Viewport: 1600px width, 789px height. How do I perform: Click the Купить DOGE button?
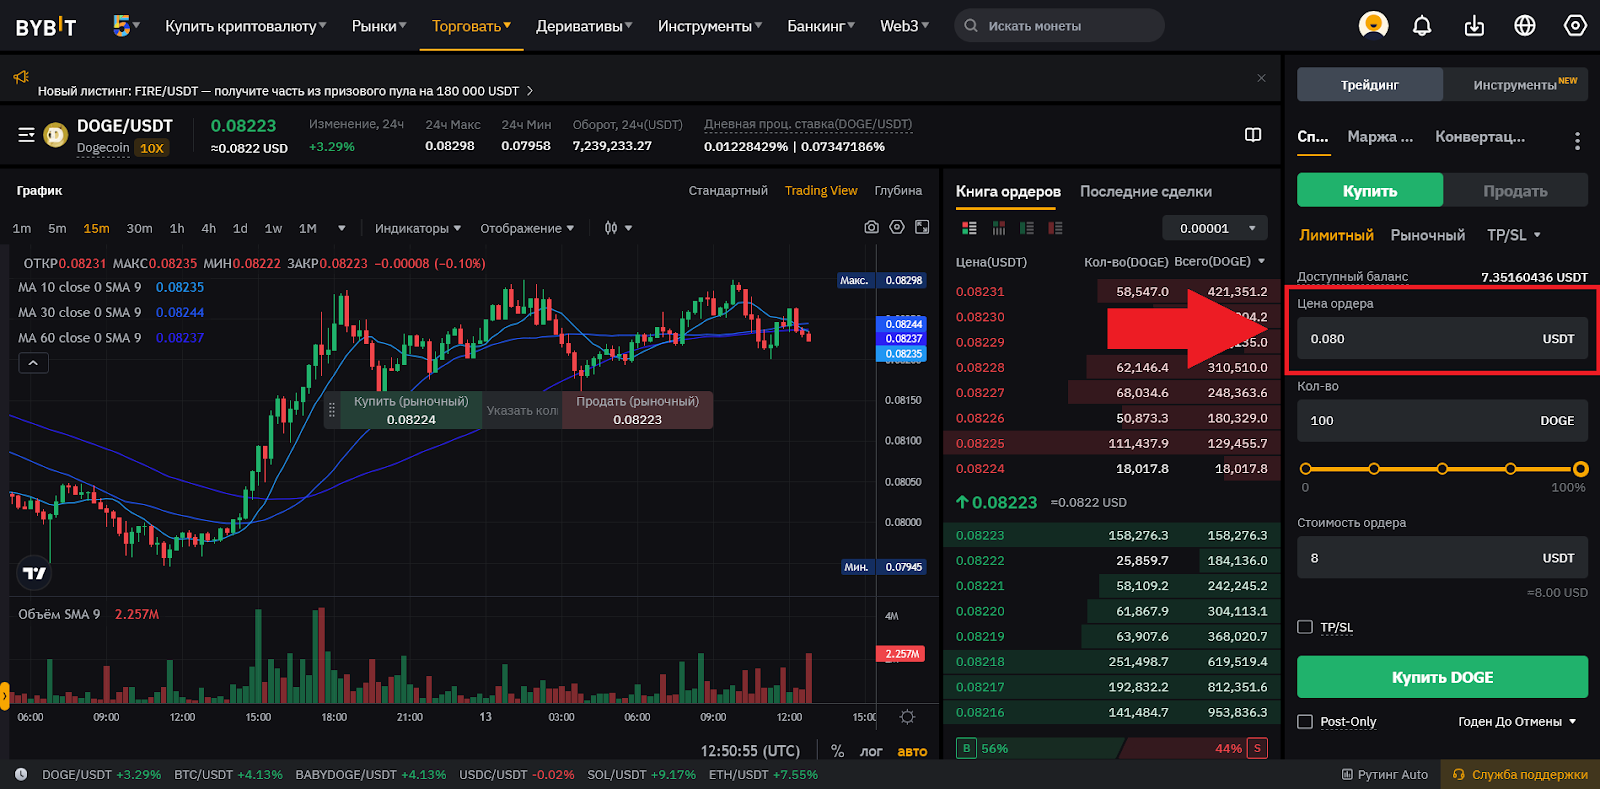pos(1442,677)
